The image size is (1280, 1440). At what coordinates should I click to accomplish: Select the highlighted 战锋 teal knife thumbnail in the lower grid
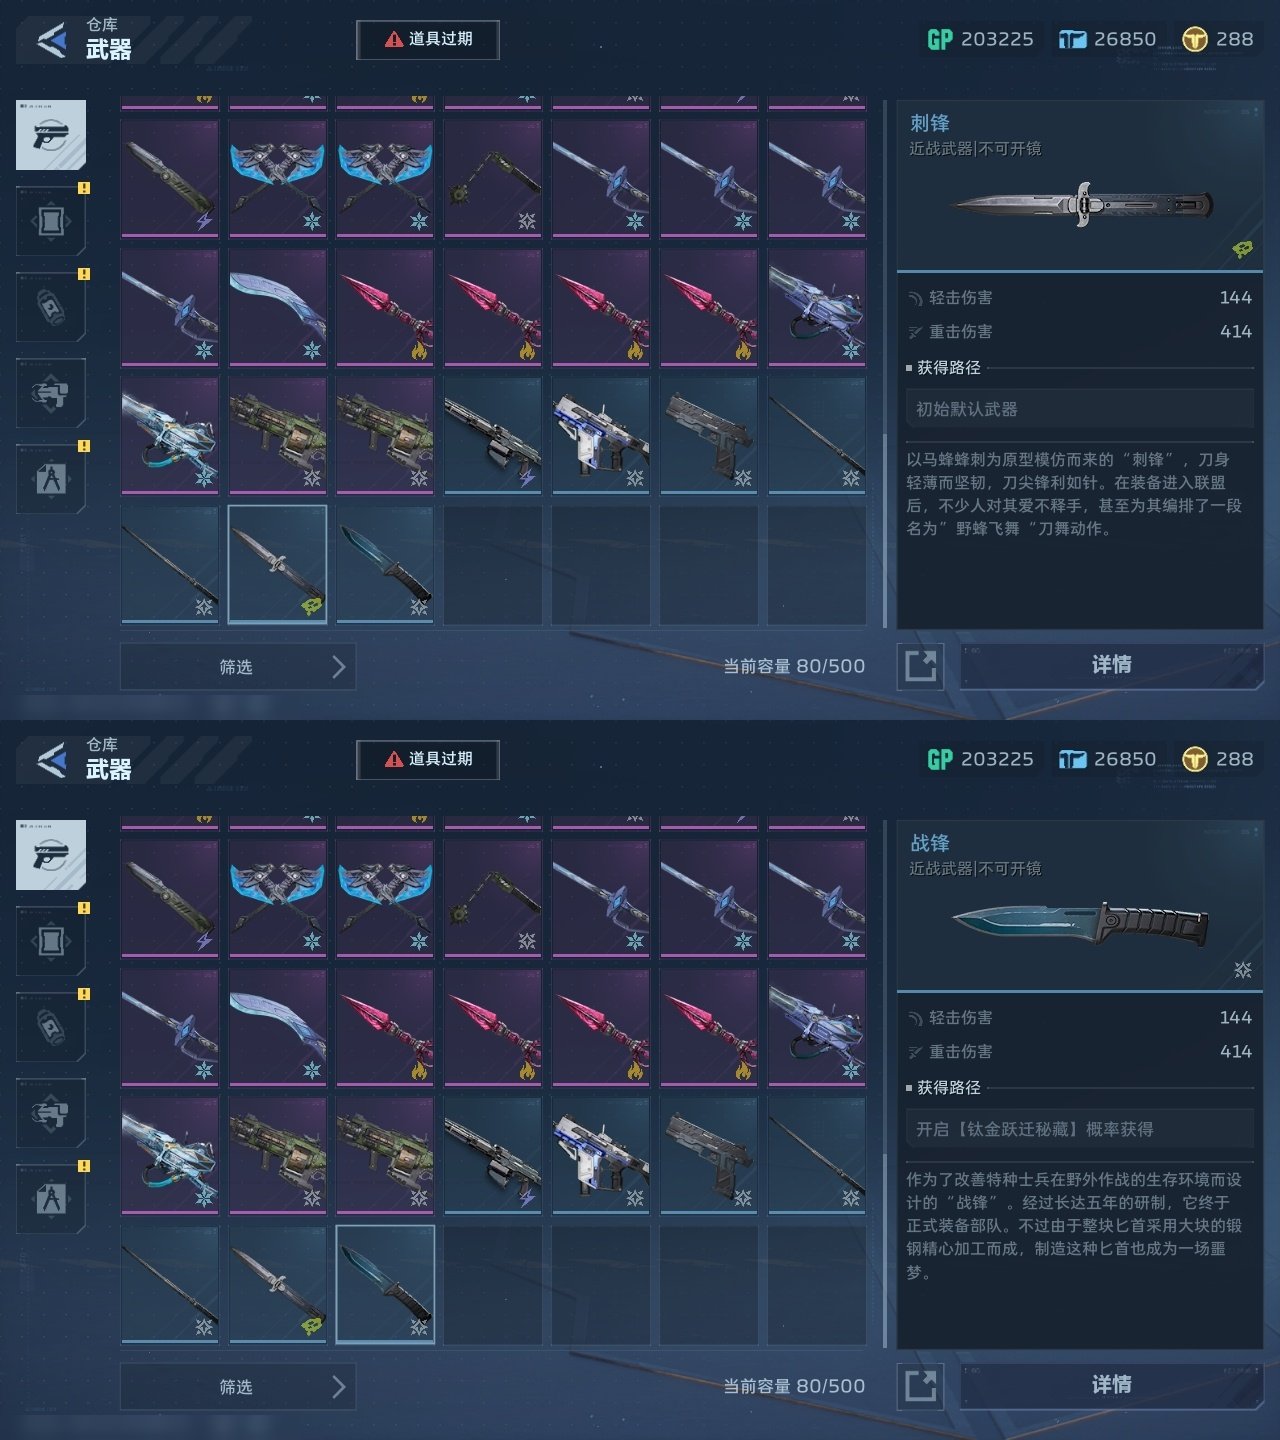[385, 1284]
